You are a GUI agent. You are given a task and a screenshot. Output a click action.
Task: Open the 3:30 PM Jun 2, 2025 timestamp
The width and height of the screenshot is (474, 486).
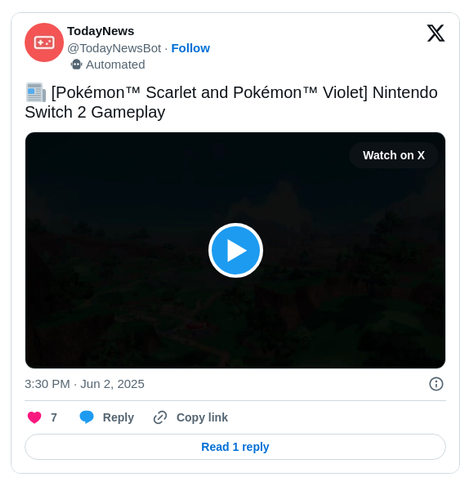pos(85,384)
